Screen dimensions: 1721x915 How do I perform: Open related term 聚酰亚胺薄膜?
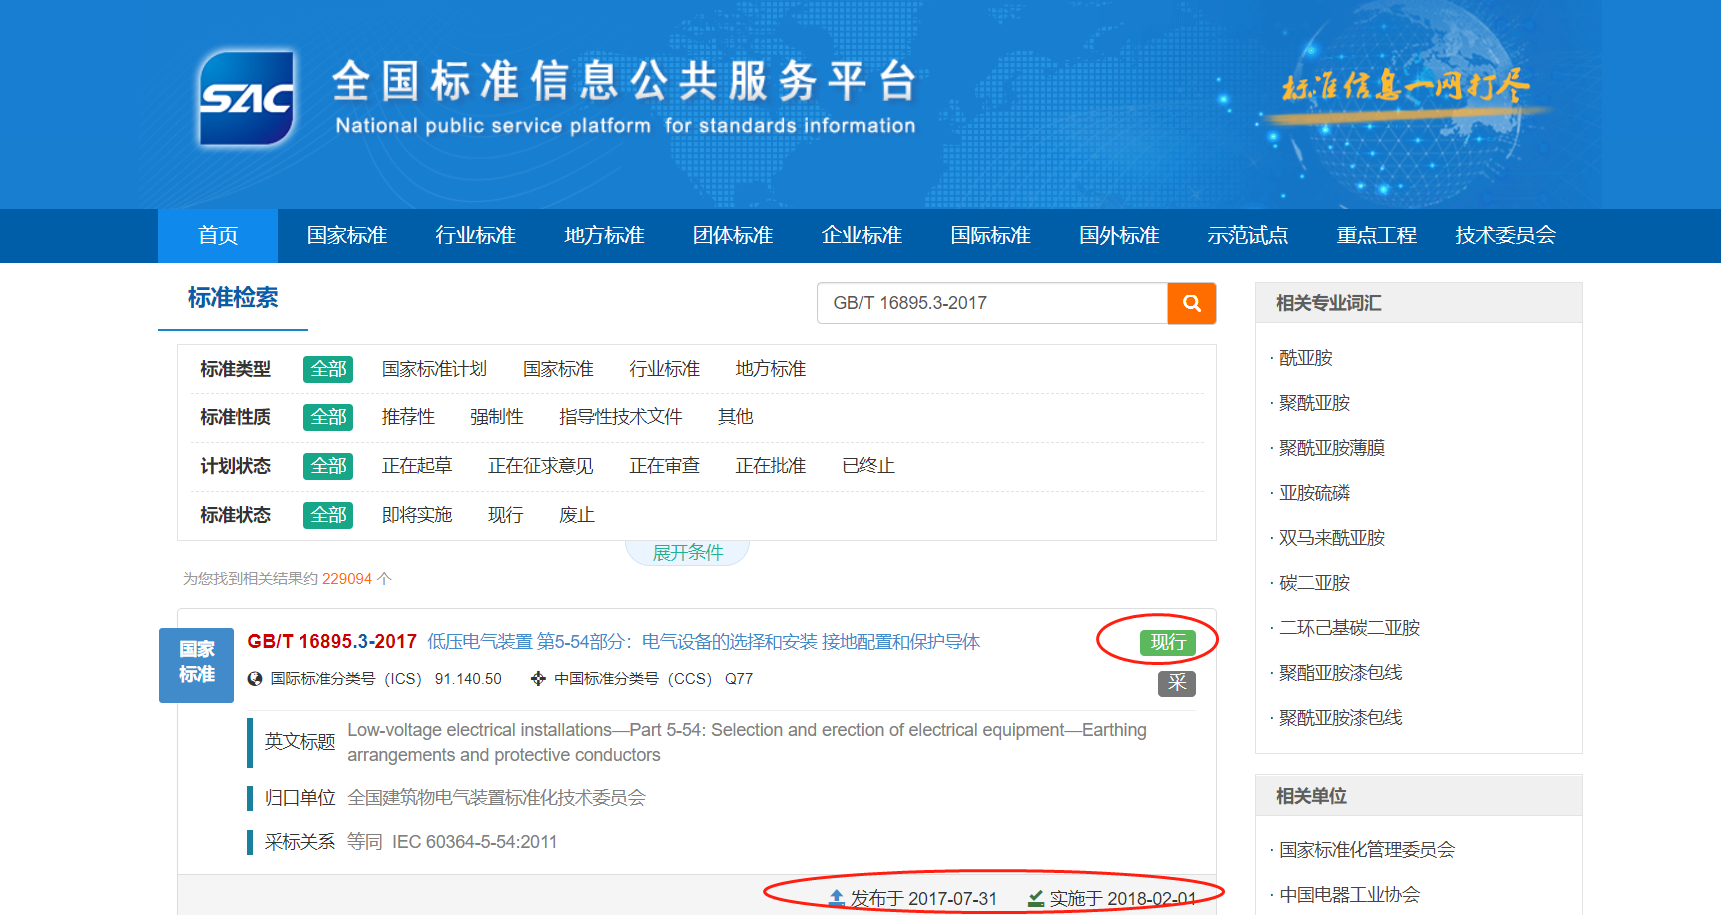1332,448
